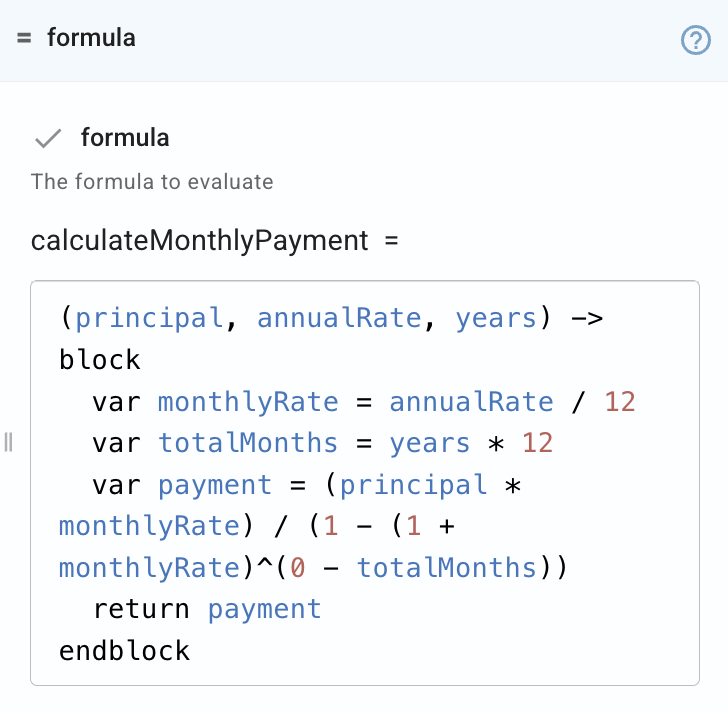Viewport: 728px width, 712px height.
Task: Click "payment" in its var declaration
Action: [x=215, y=485]
